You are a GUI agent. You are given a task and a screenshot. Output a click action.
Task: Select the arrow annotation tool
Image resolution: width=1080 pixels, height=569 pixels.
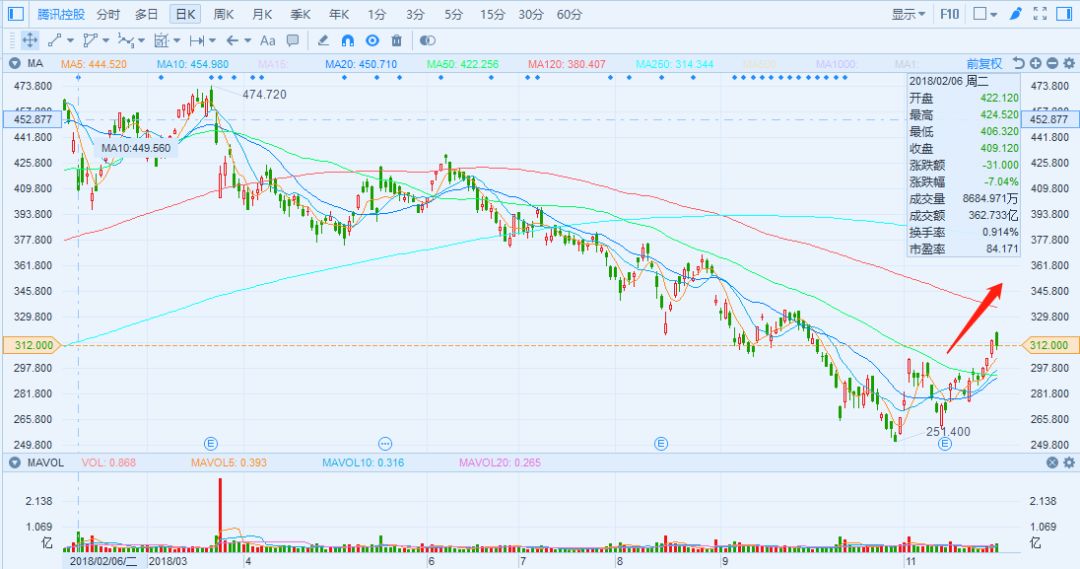click(232, 41)
